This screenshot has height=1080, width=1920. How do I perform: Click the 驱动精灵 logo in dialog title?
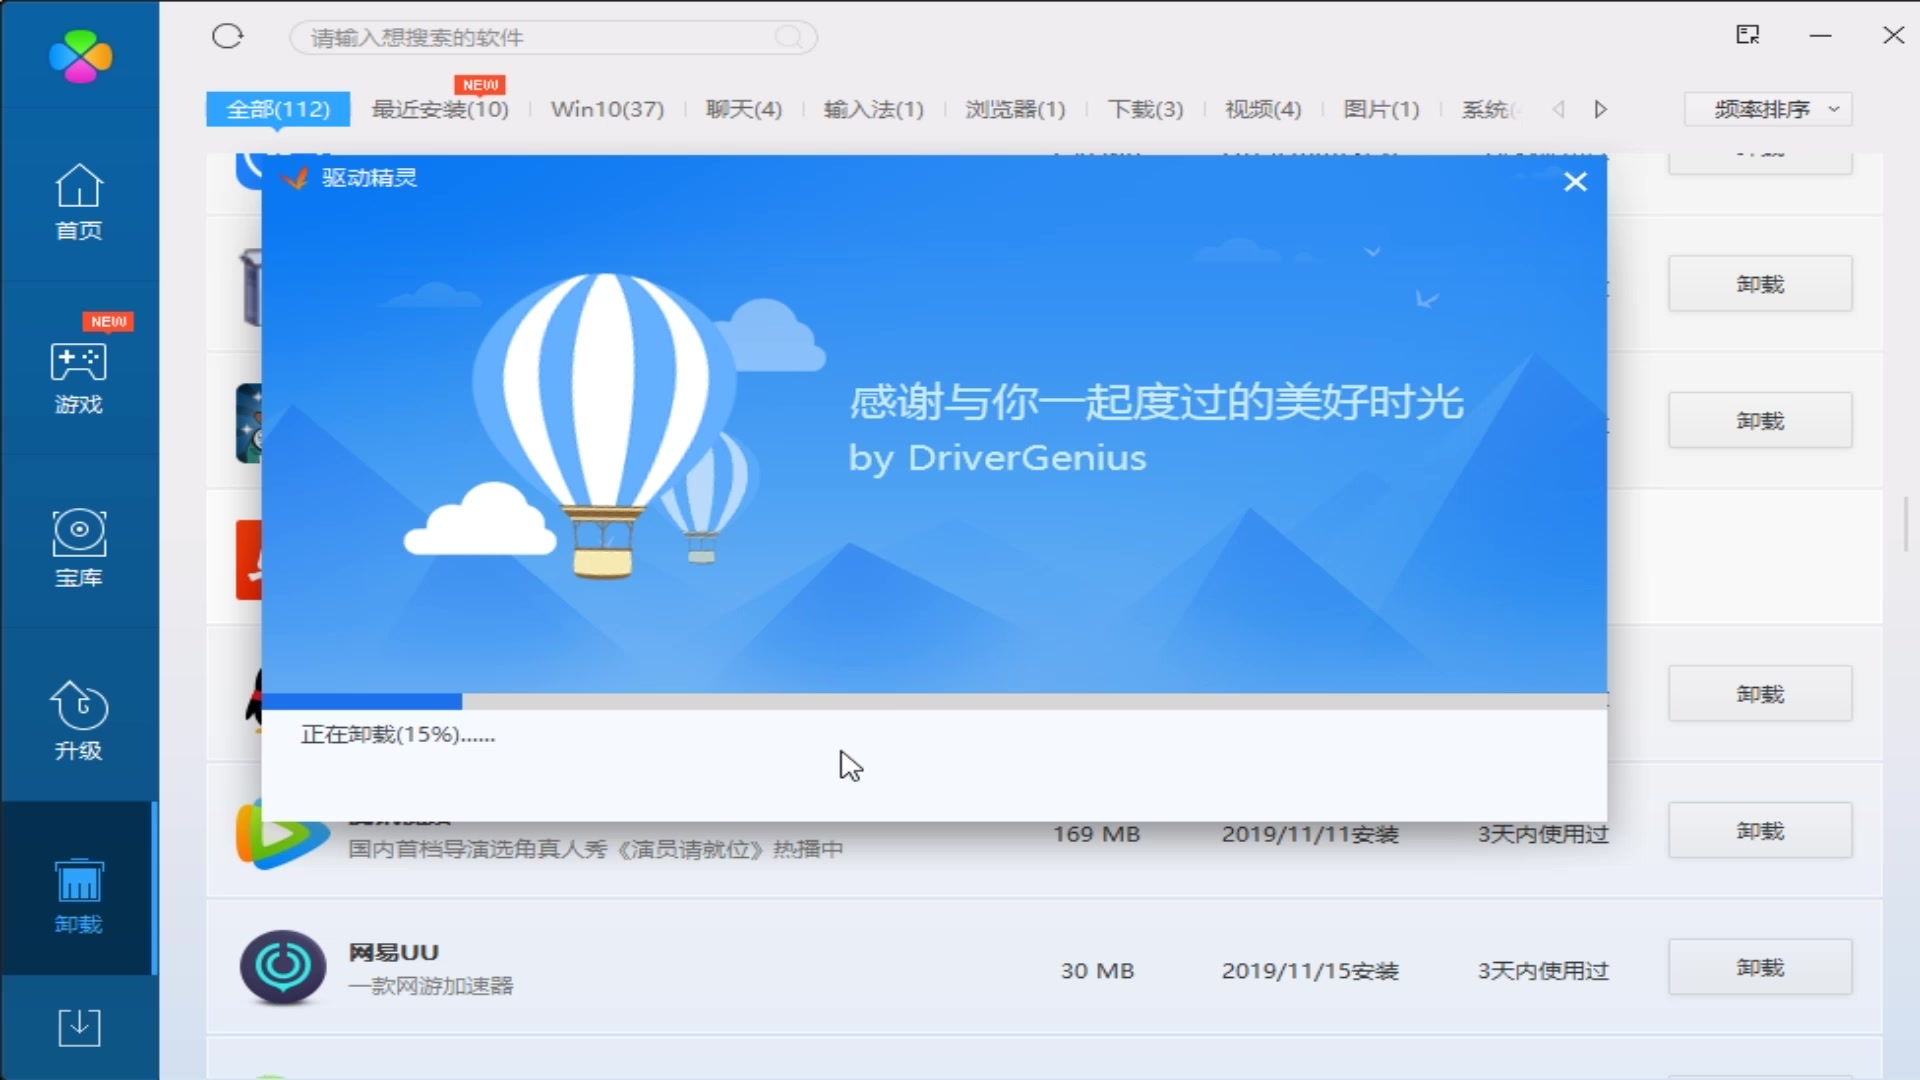295,178
